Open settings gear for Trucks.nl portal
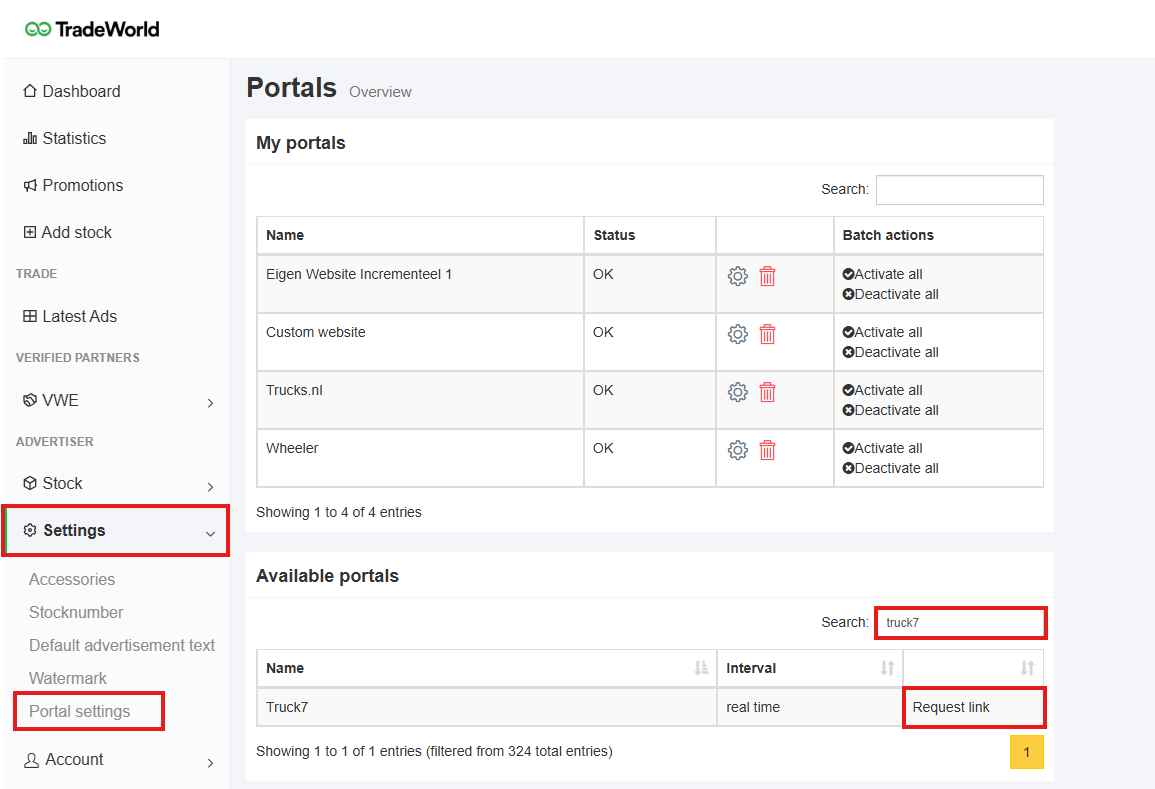This screenshot has height=789, width=1155. (737, 393)
